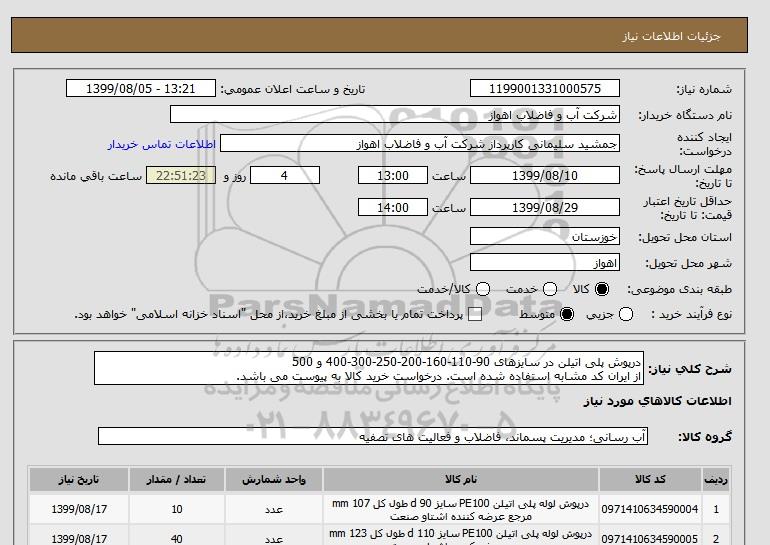This screenshot has width=770, height=545.
Task: Click the کد کالا column header
Action: point(650,479)
